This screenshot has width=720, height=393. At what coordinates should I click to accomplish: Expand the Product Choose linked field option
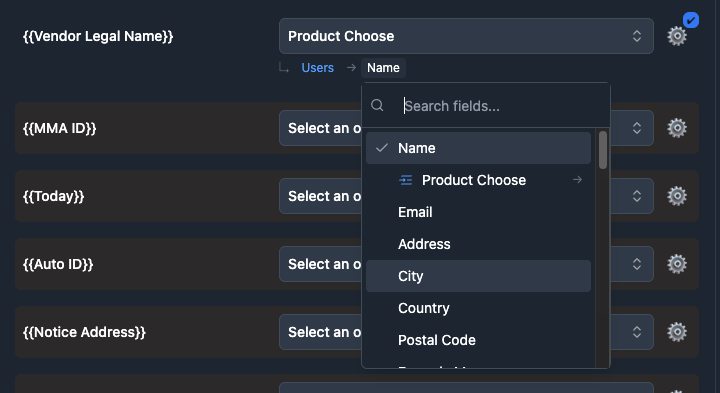click(x=478, y=180)
